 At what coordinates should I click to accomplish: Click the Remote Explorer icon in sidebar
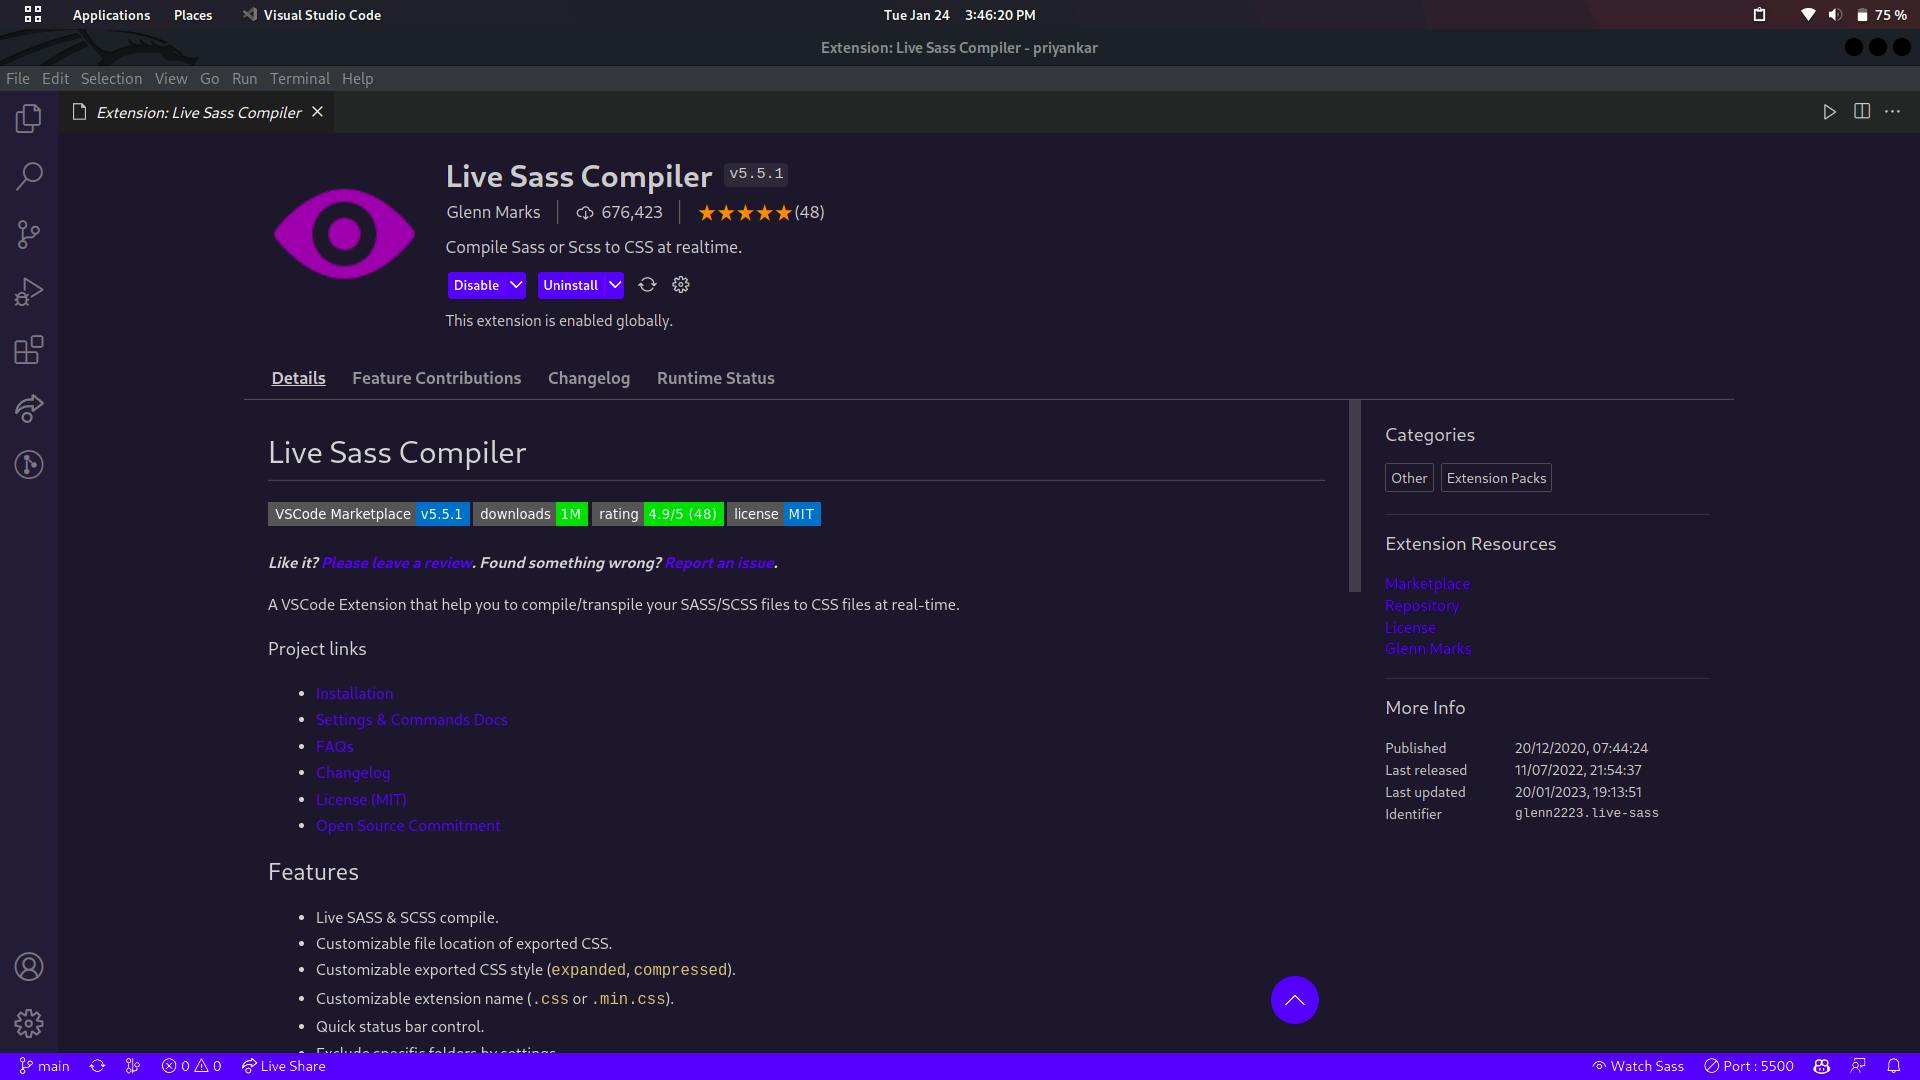pyautogui.click(x=29, y=407)
